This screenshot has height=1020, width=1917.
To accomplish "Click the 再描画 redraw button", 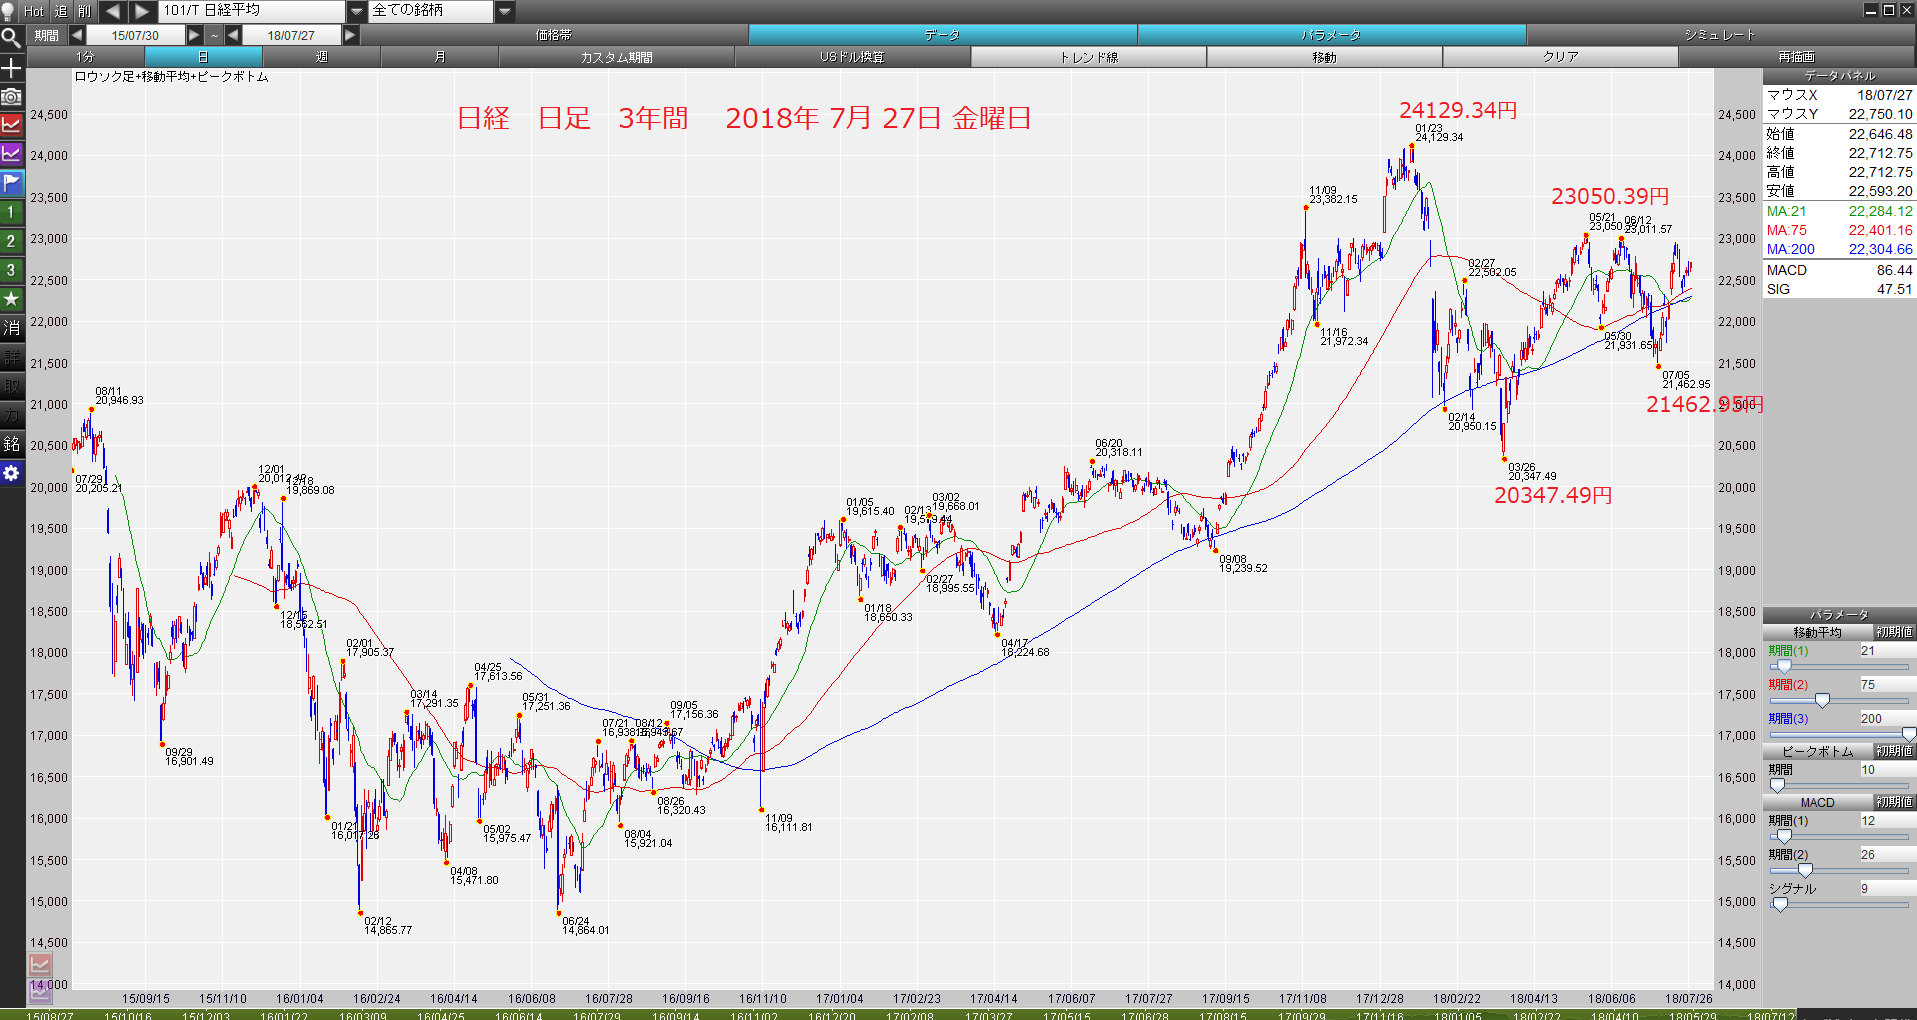I will pyautogui.click(x=1796, y=57).
